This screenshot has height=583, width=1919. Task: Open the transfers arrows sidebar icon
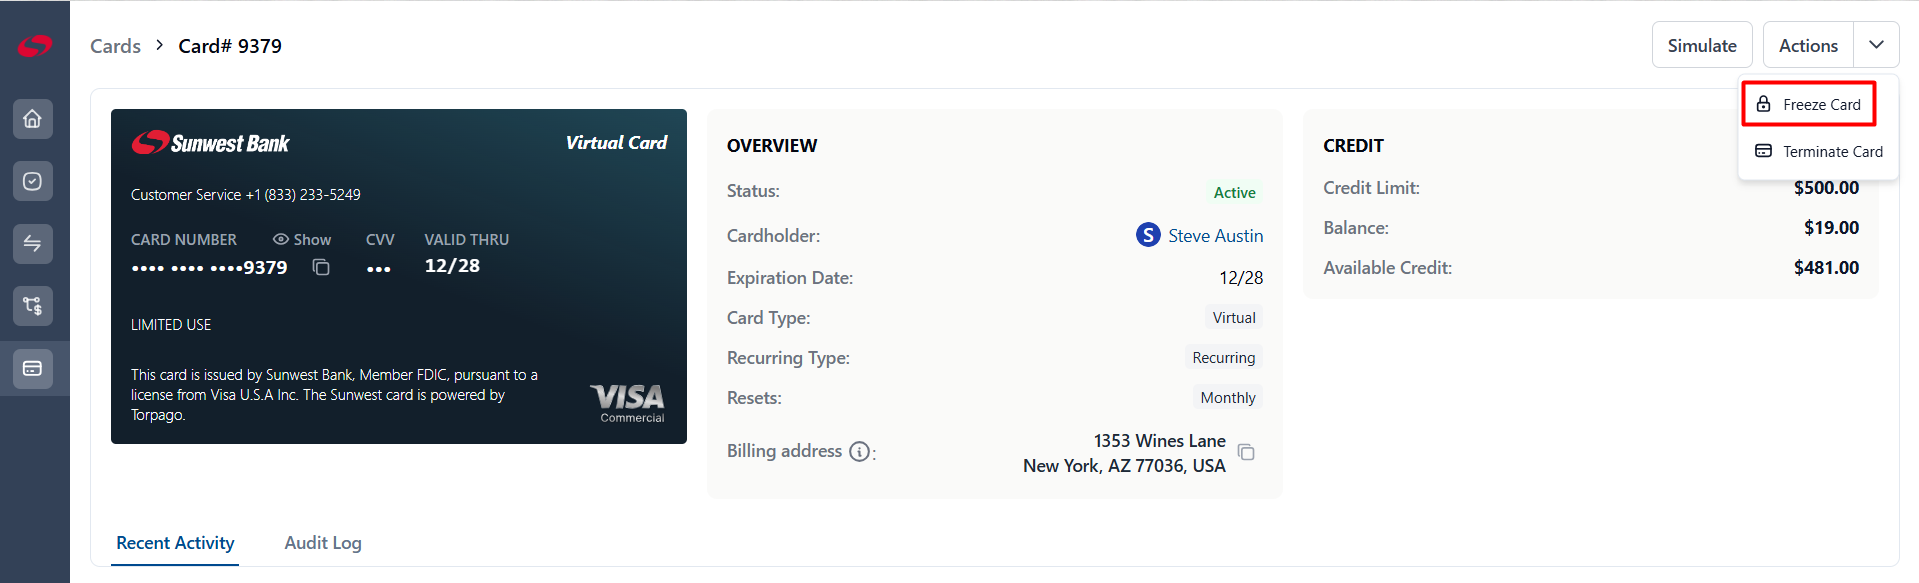(33, 244)
